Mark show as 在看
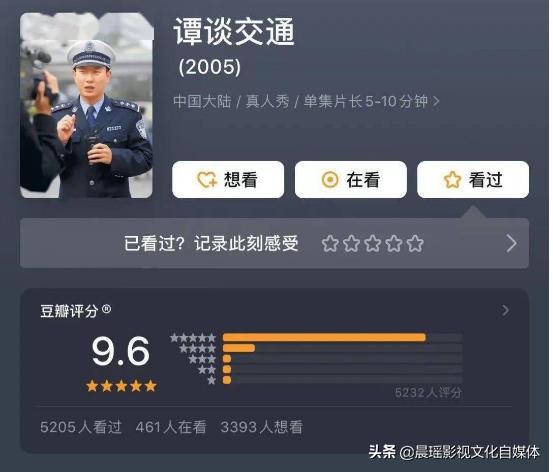The height and width of the screenshot is (472, 553). click(x=351, y=180)
